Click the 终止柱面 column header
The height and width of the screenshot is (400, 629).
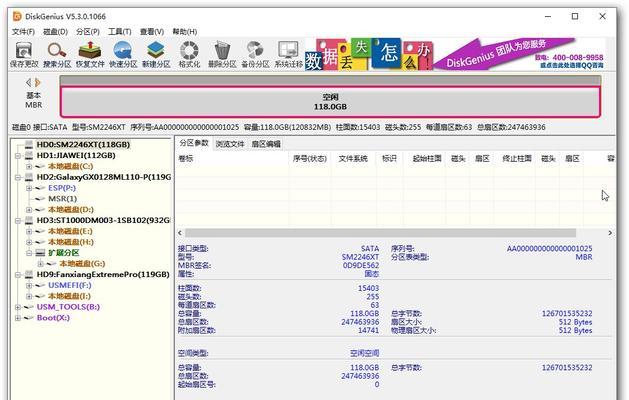click(x=517, y=158)
